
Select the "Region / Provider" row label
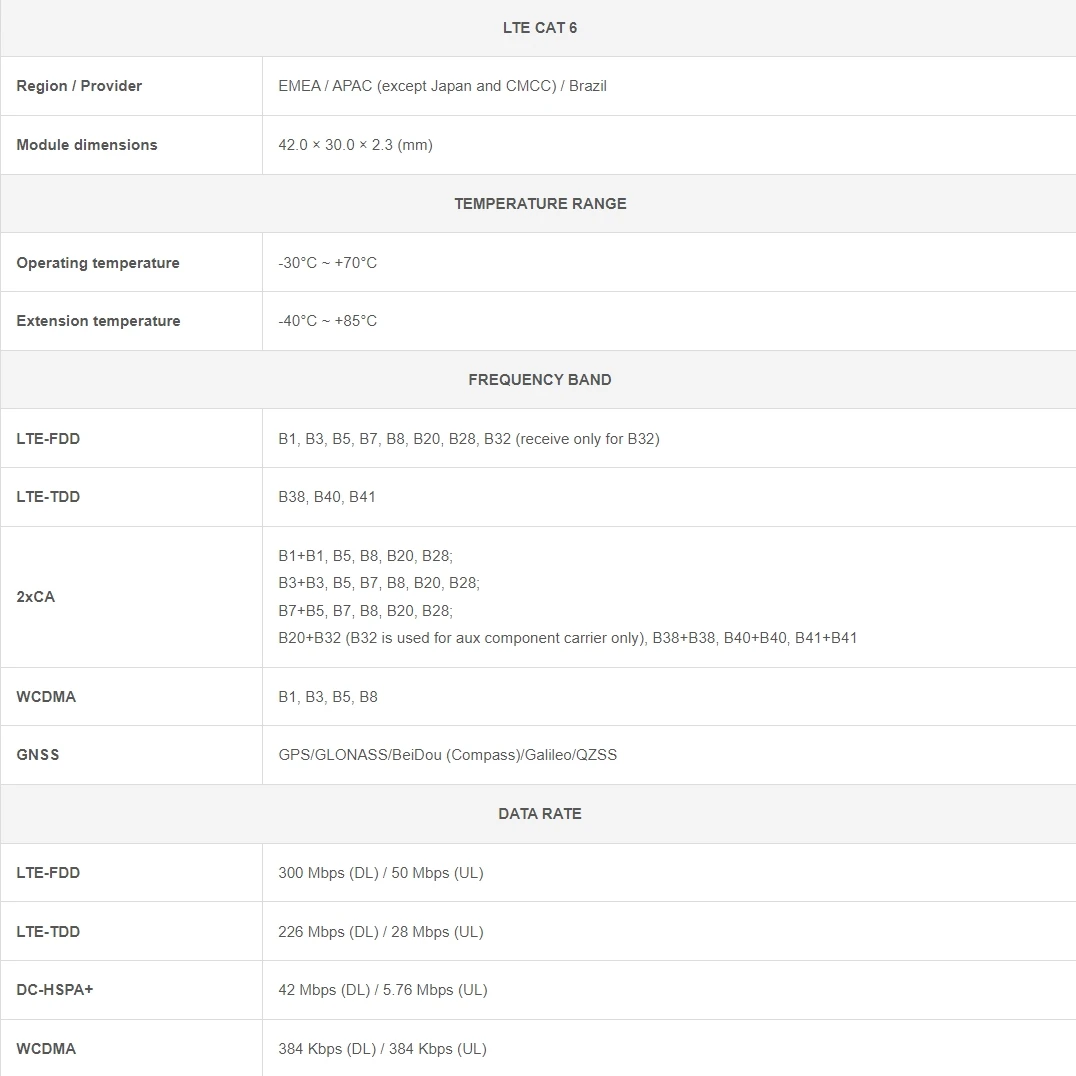pyautogui.click(x=79, y=86)
